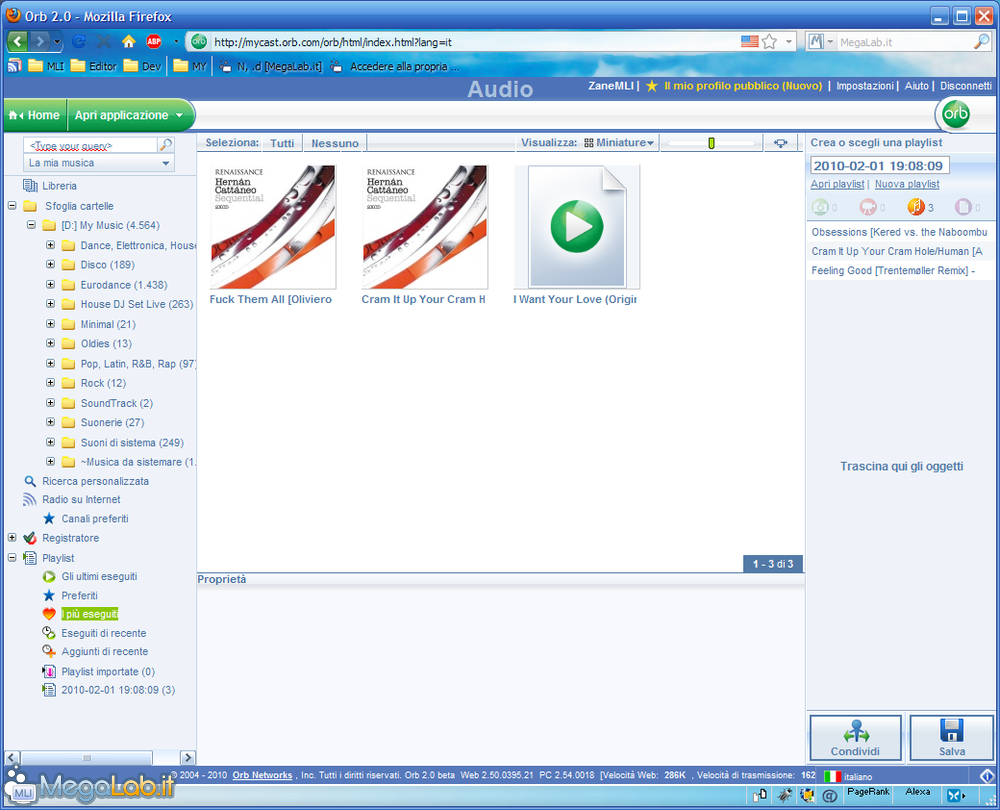Viewport: 1000px width, 810px height.
Task: Click the Adblock Plus ABP icon
Action: [154, 42]
